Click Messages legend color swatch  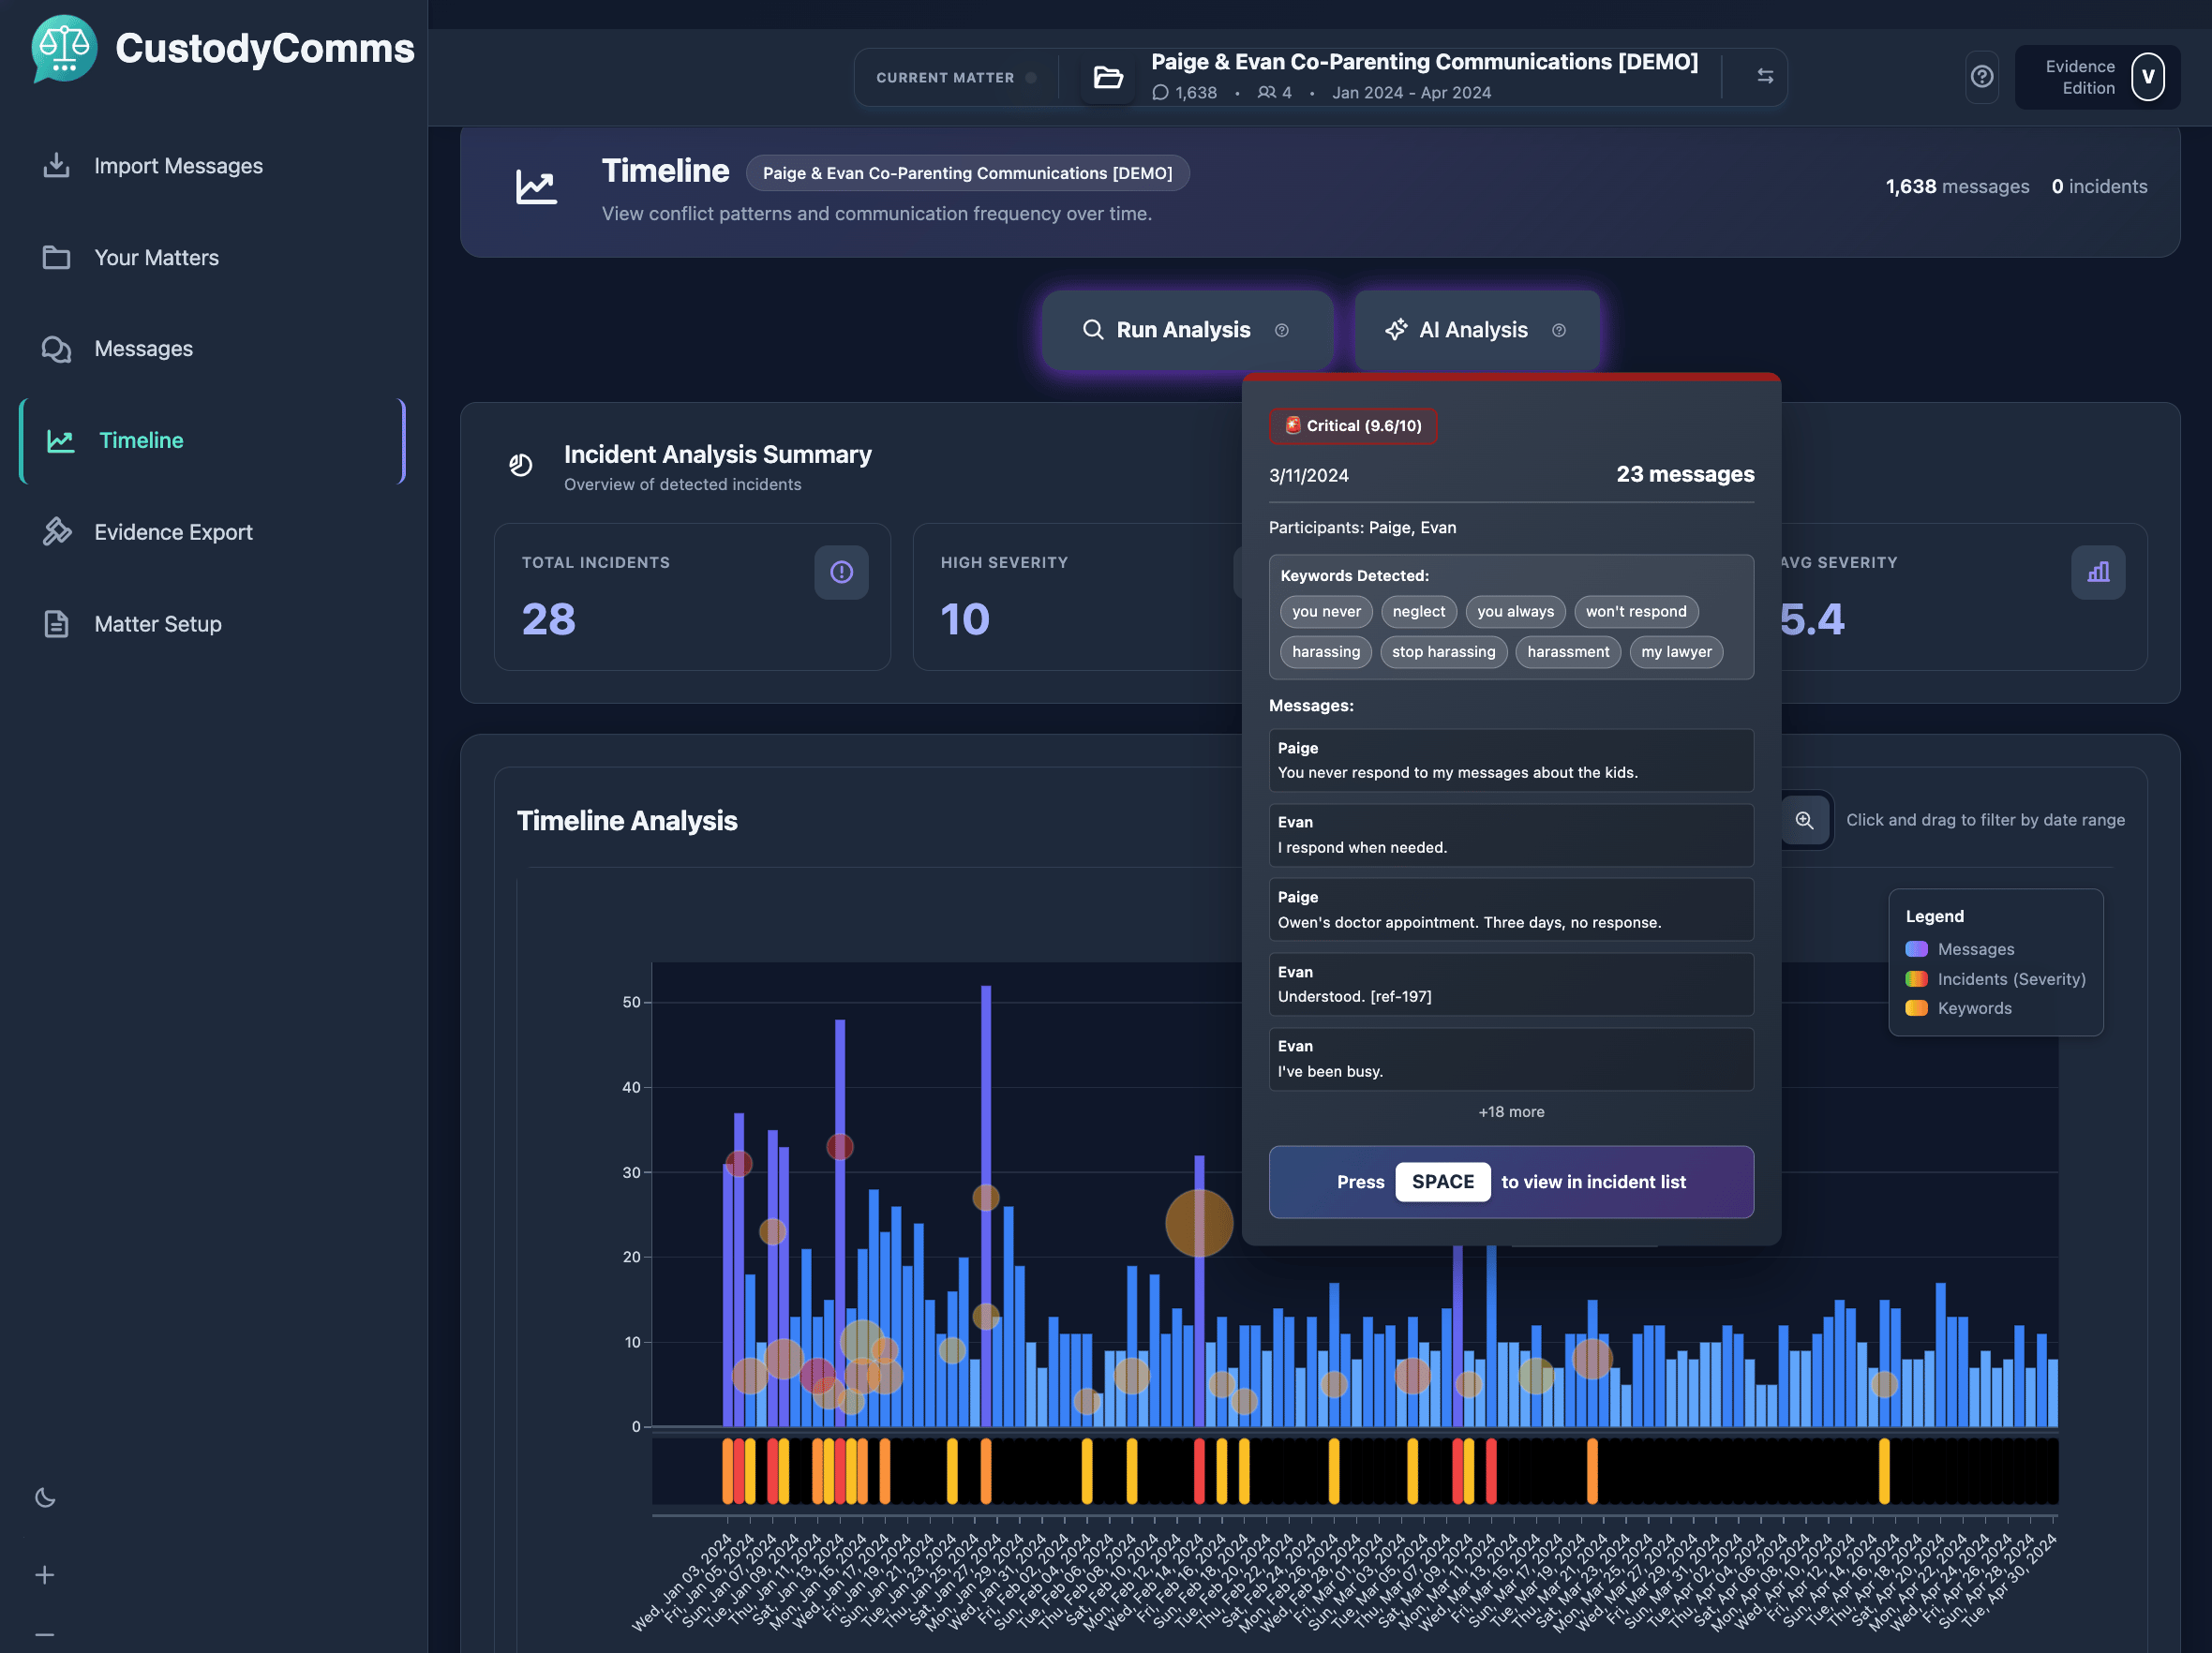1916,949
